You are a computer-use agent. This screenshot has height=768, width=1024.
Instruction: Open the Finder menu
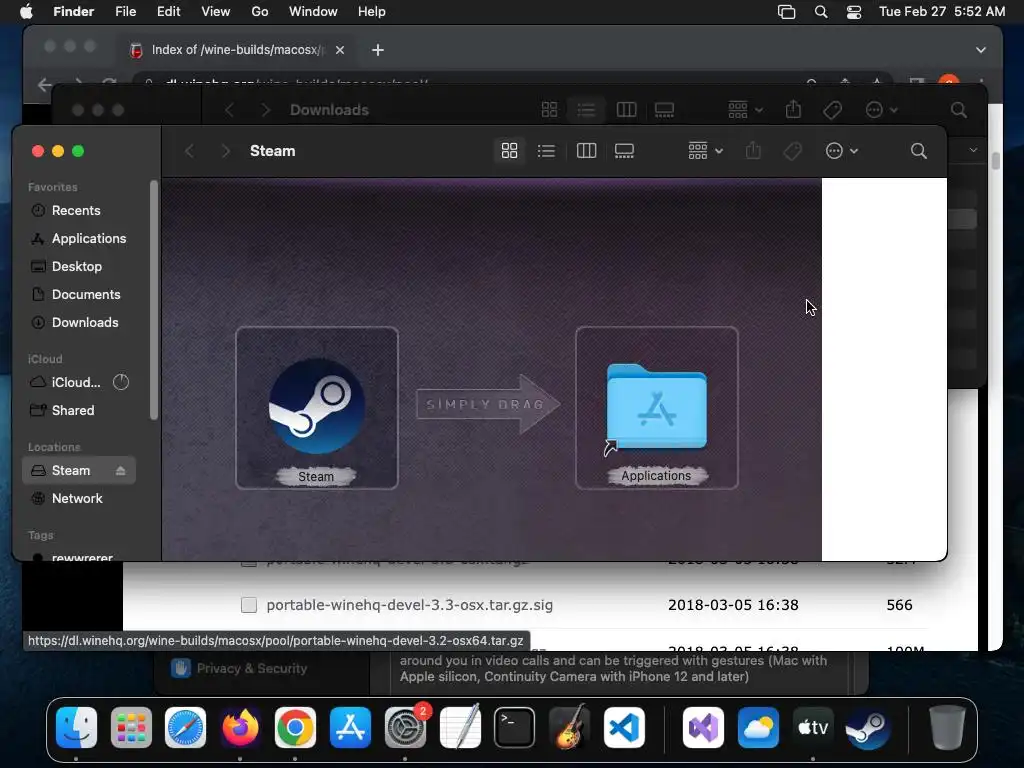73,12
